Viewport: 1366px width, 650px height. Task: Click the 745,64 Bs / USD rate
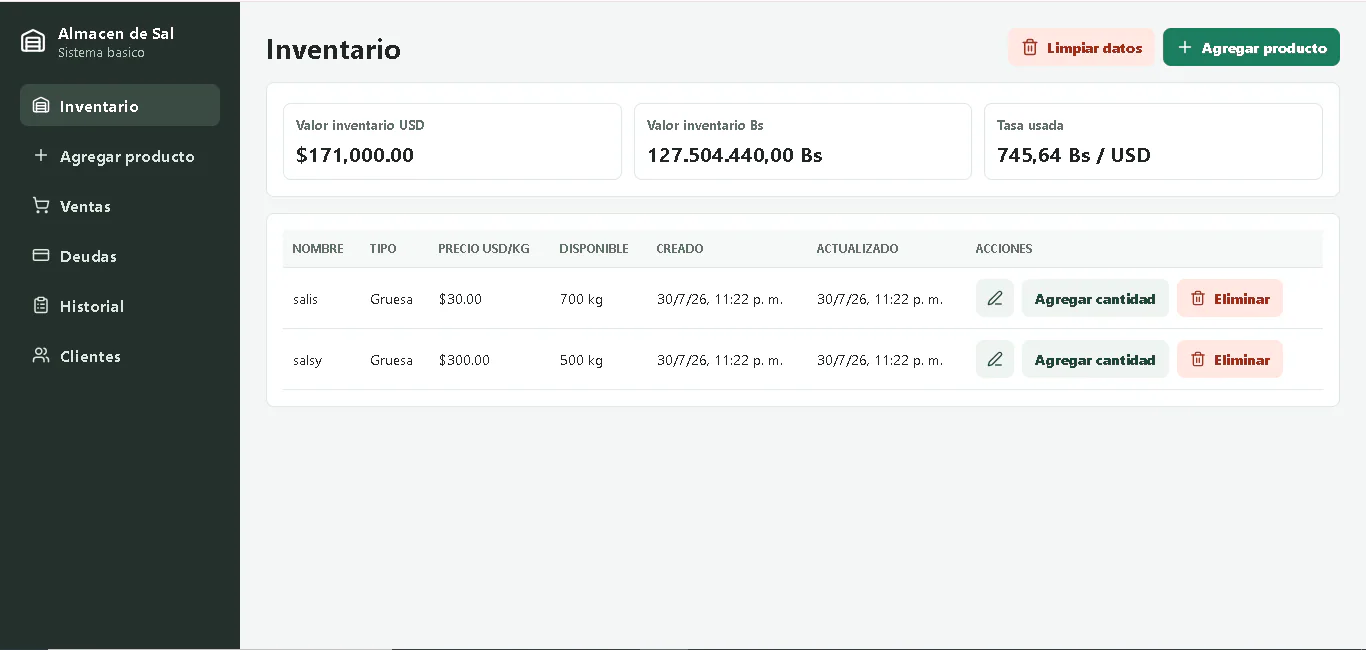tap(1074, 155)
